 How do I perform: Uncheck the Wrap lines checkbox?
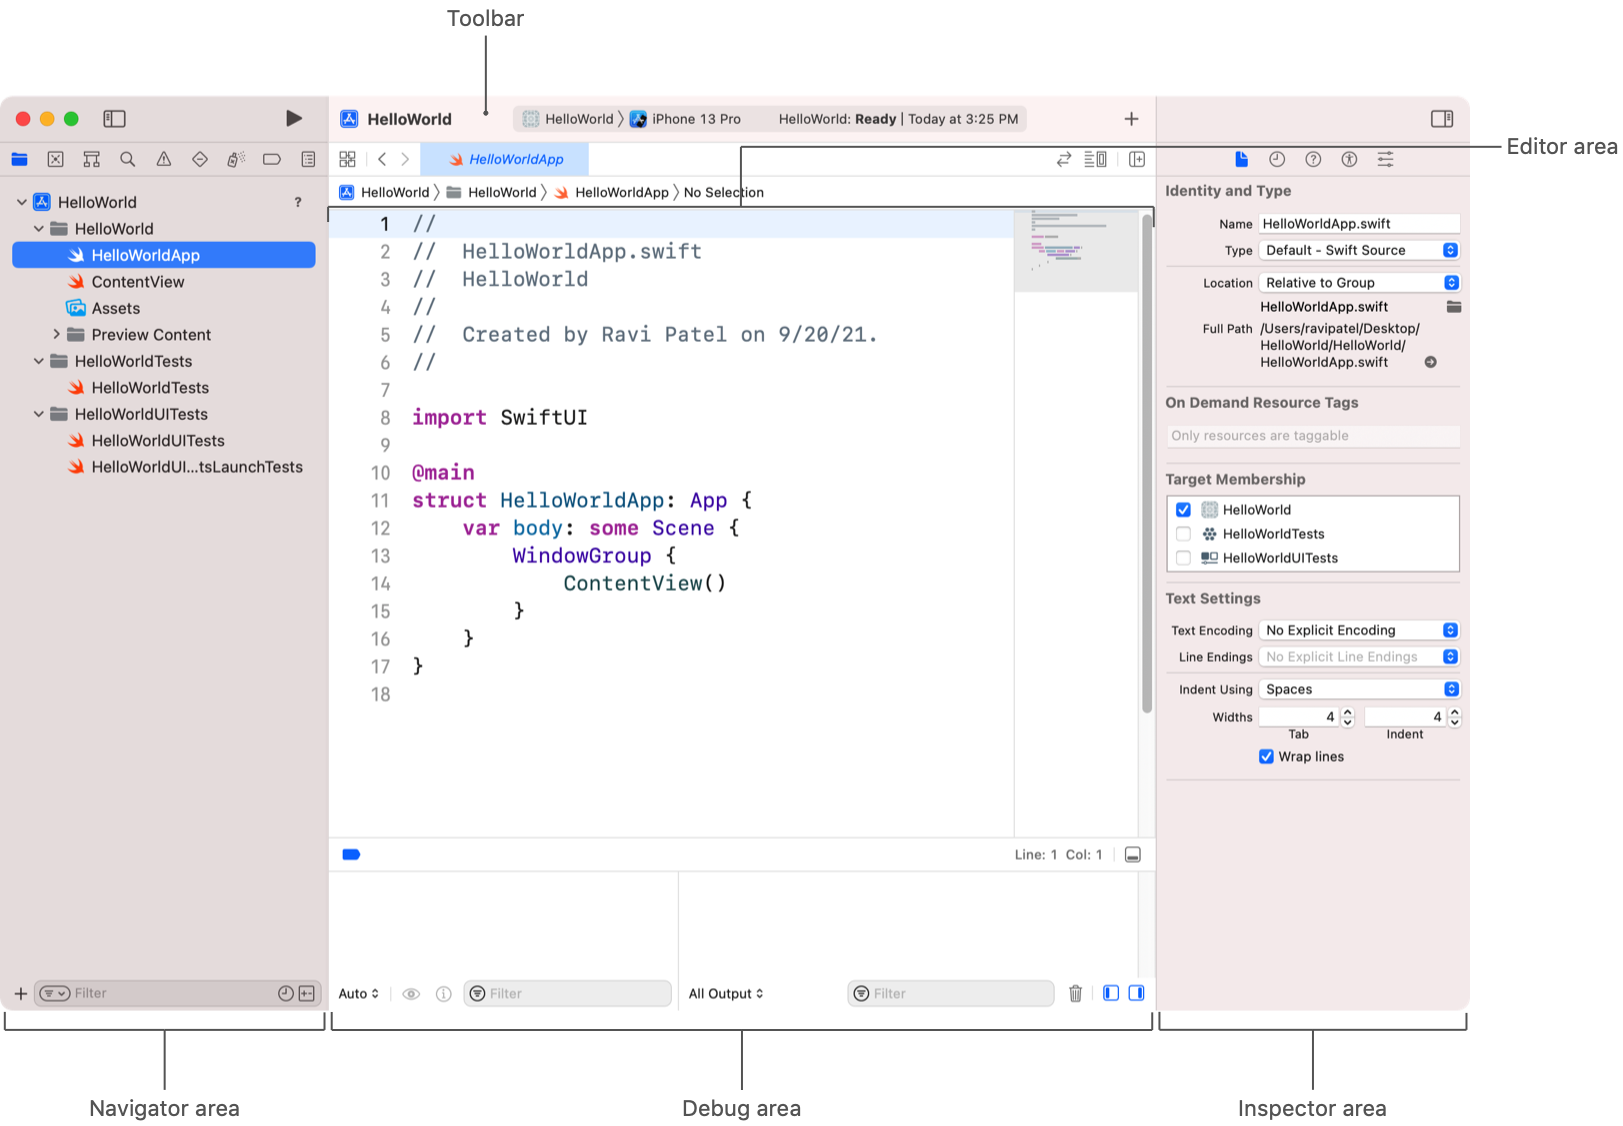click(x=1266, y=757)
